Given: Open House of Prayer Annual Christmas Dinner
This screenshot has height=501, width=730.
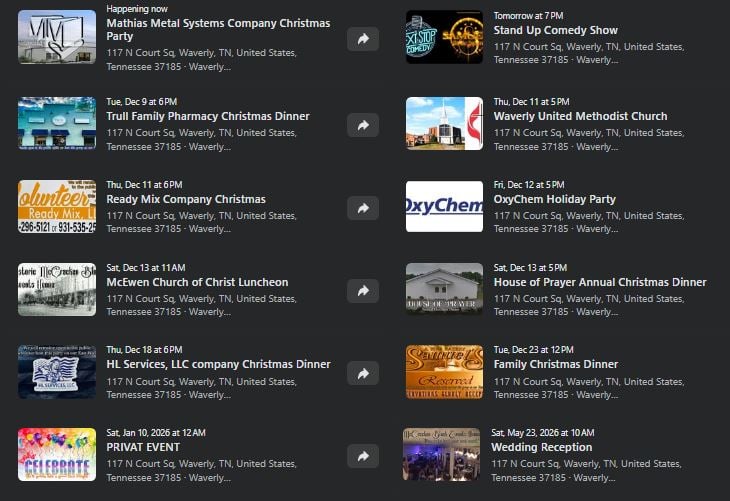Looking at the screenshot, I should 600,282.
